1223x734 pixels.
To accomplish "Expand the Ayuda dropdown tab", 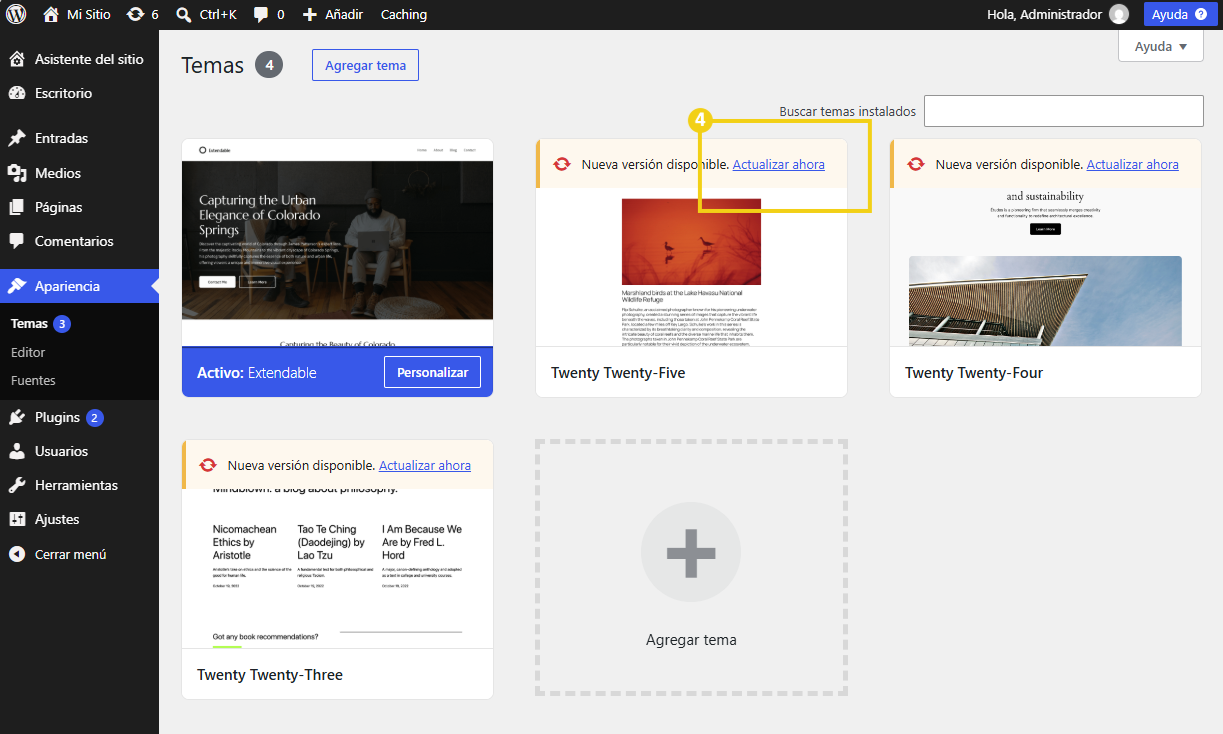I will coord(1160,46).
